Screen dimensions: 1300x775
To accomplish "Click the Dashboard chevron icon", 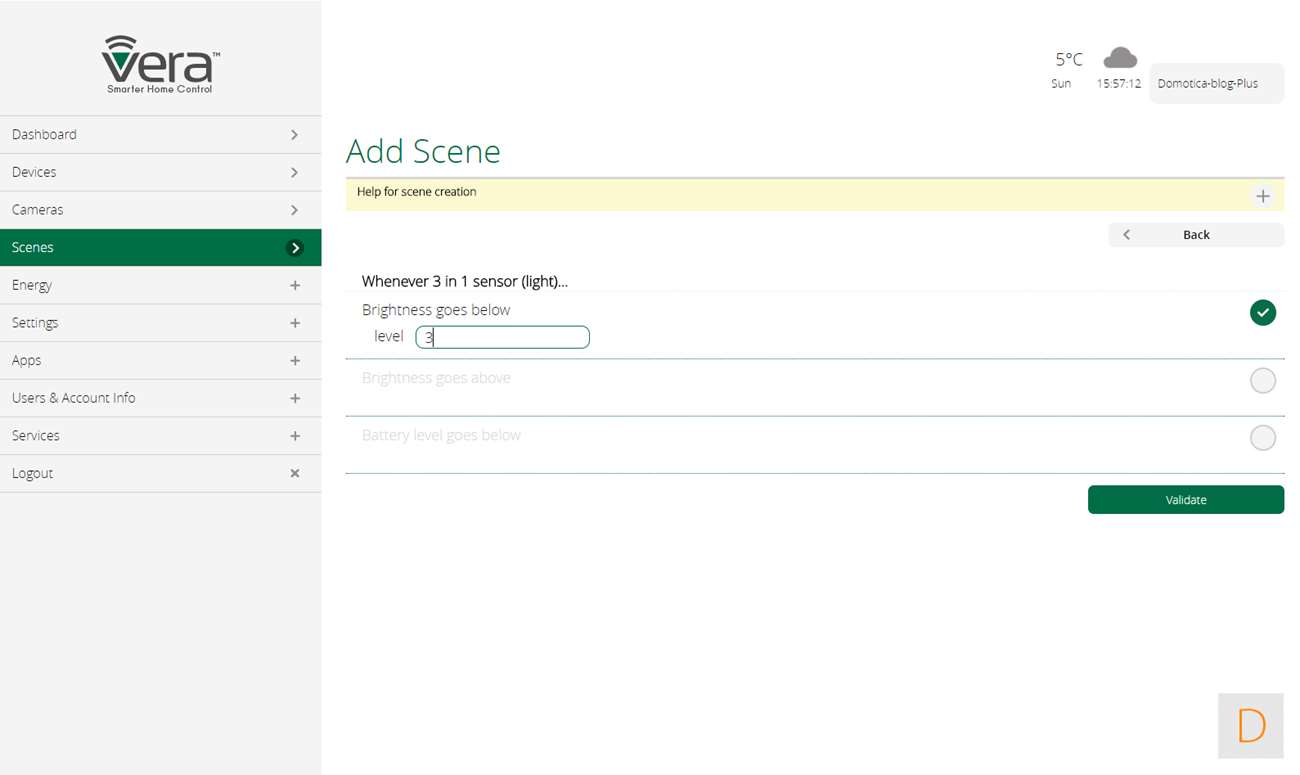I will [294, 135].
